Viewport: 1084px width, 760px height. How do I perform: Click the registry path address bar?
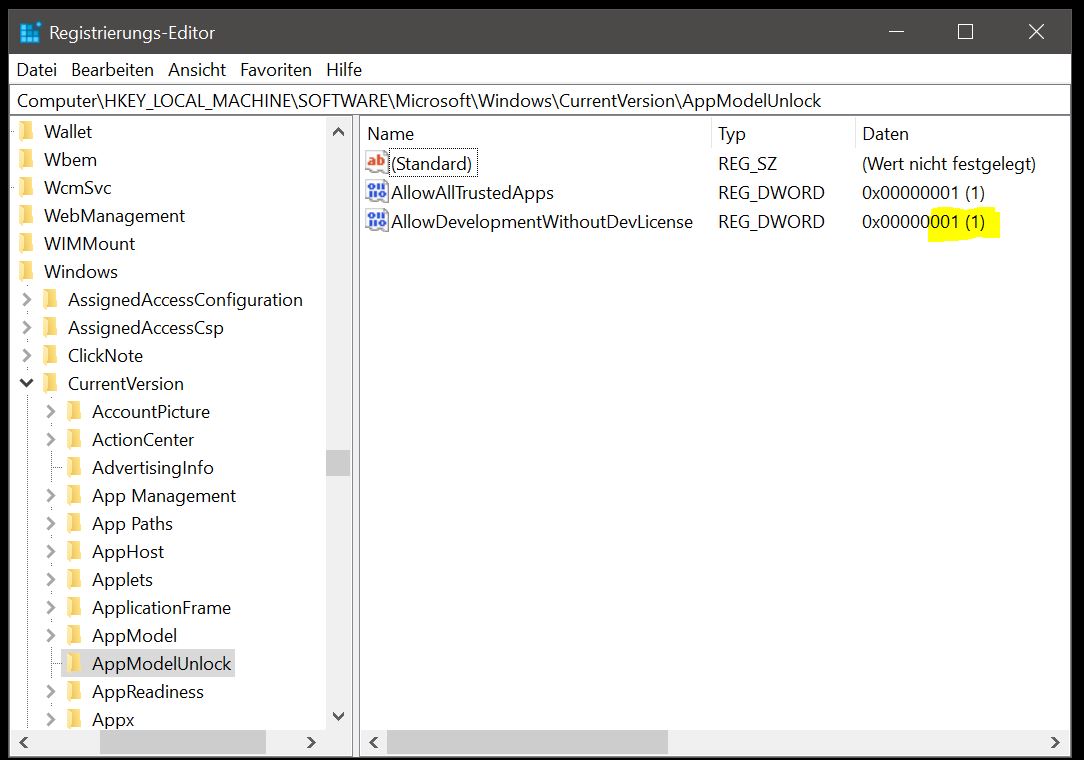(x=540, y=101)
